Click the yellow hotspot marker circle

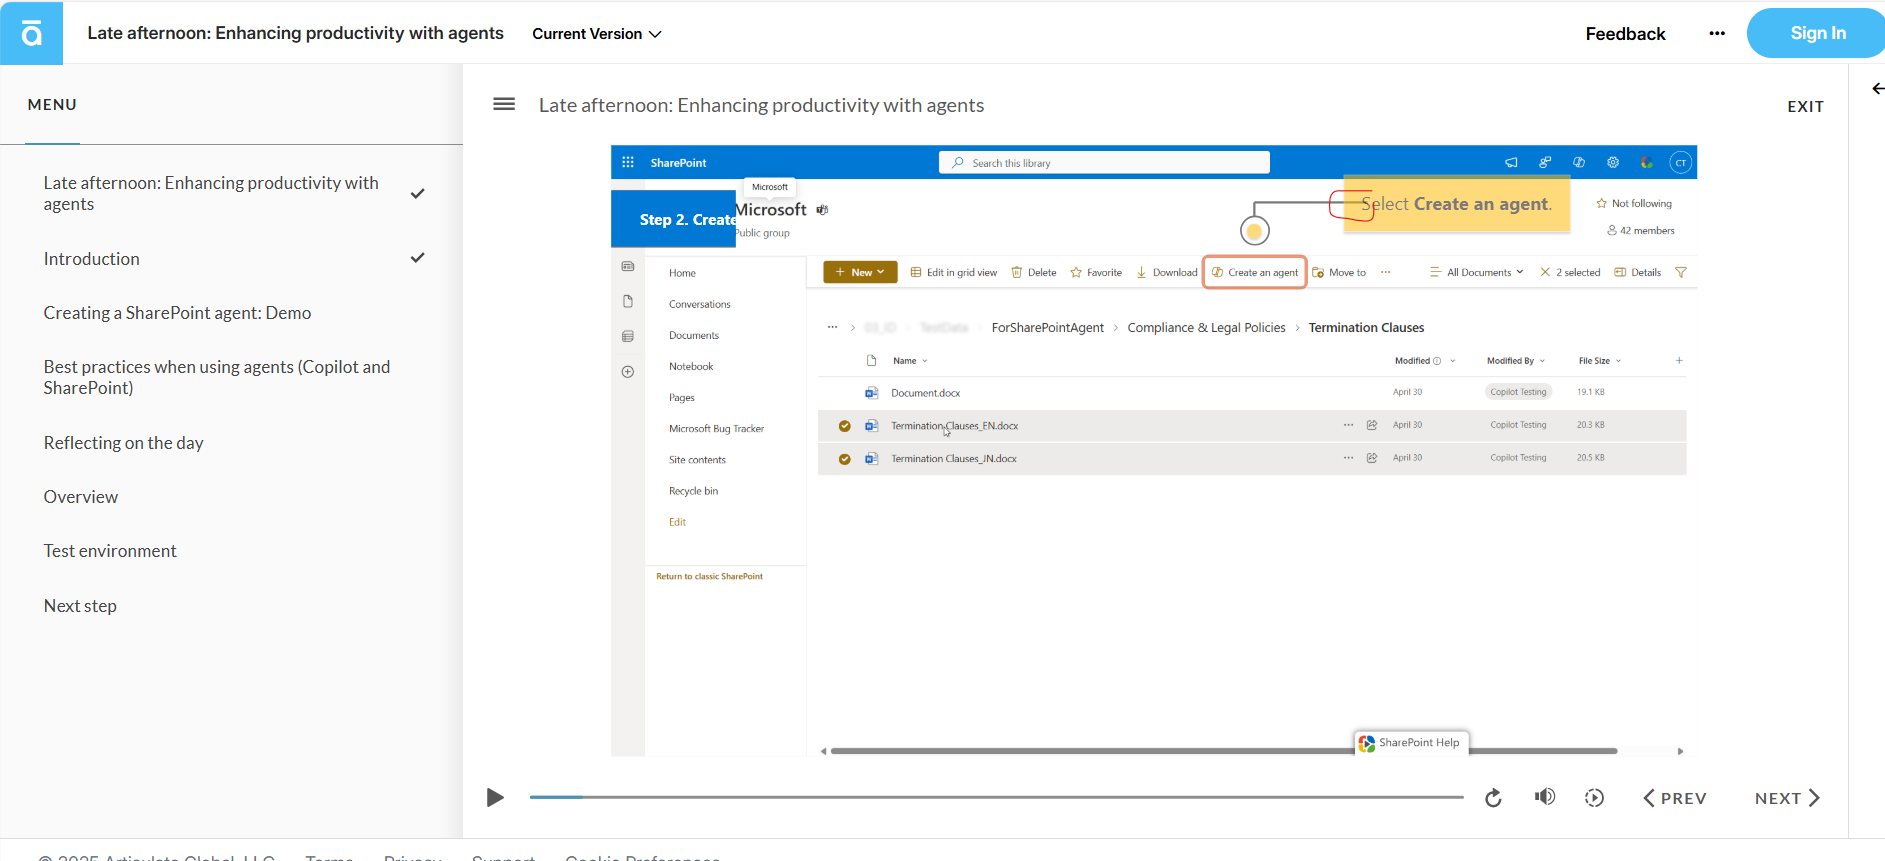pos(1254,231)
